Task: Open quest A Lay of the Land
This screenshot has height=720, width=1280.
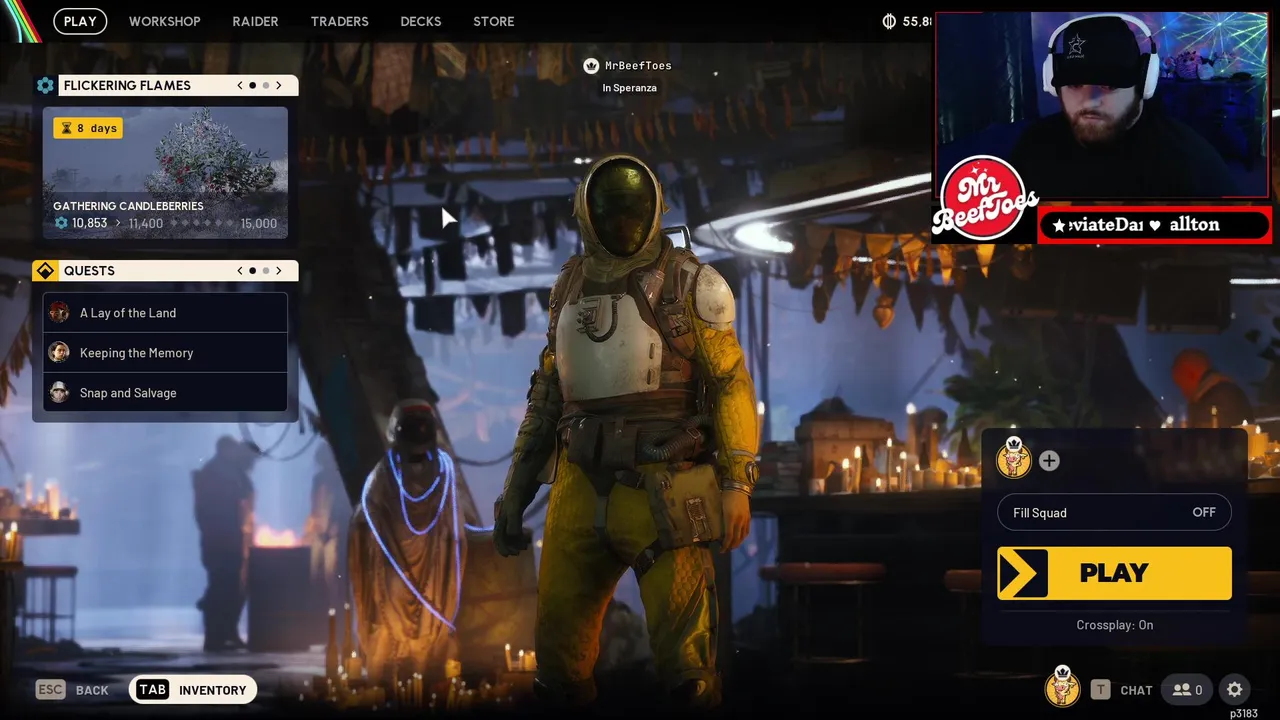Action: pyautogui.click(x=165, y=313)
